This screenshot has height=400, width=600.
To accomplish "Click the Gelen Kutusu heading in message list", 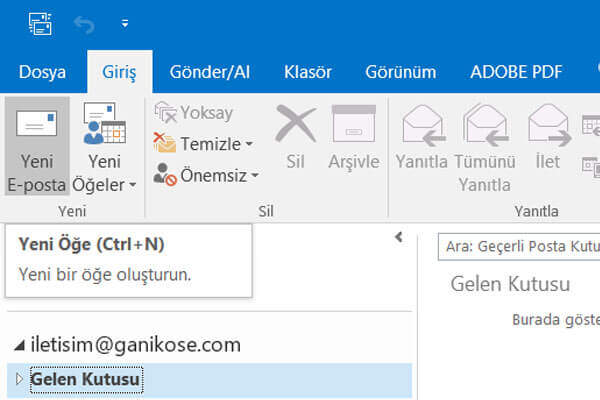I will tap(510, 284).
